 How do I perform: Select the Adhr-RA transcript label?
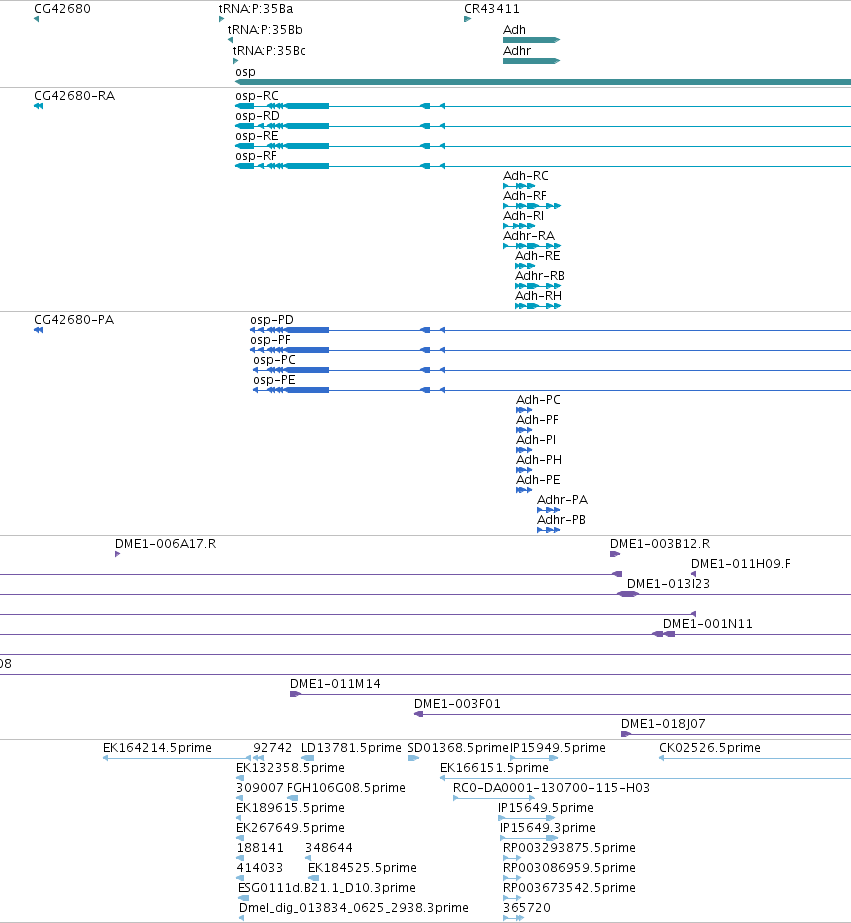pos(529,236)
